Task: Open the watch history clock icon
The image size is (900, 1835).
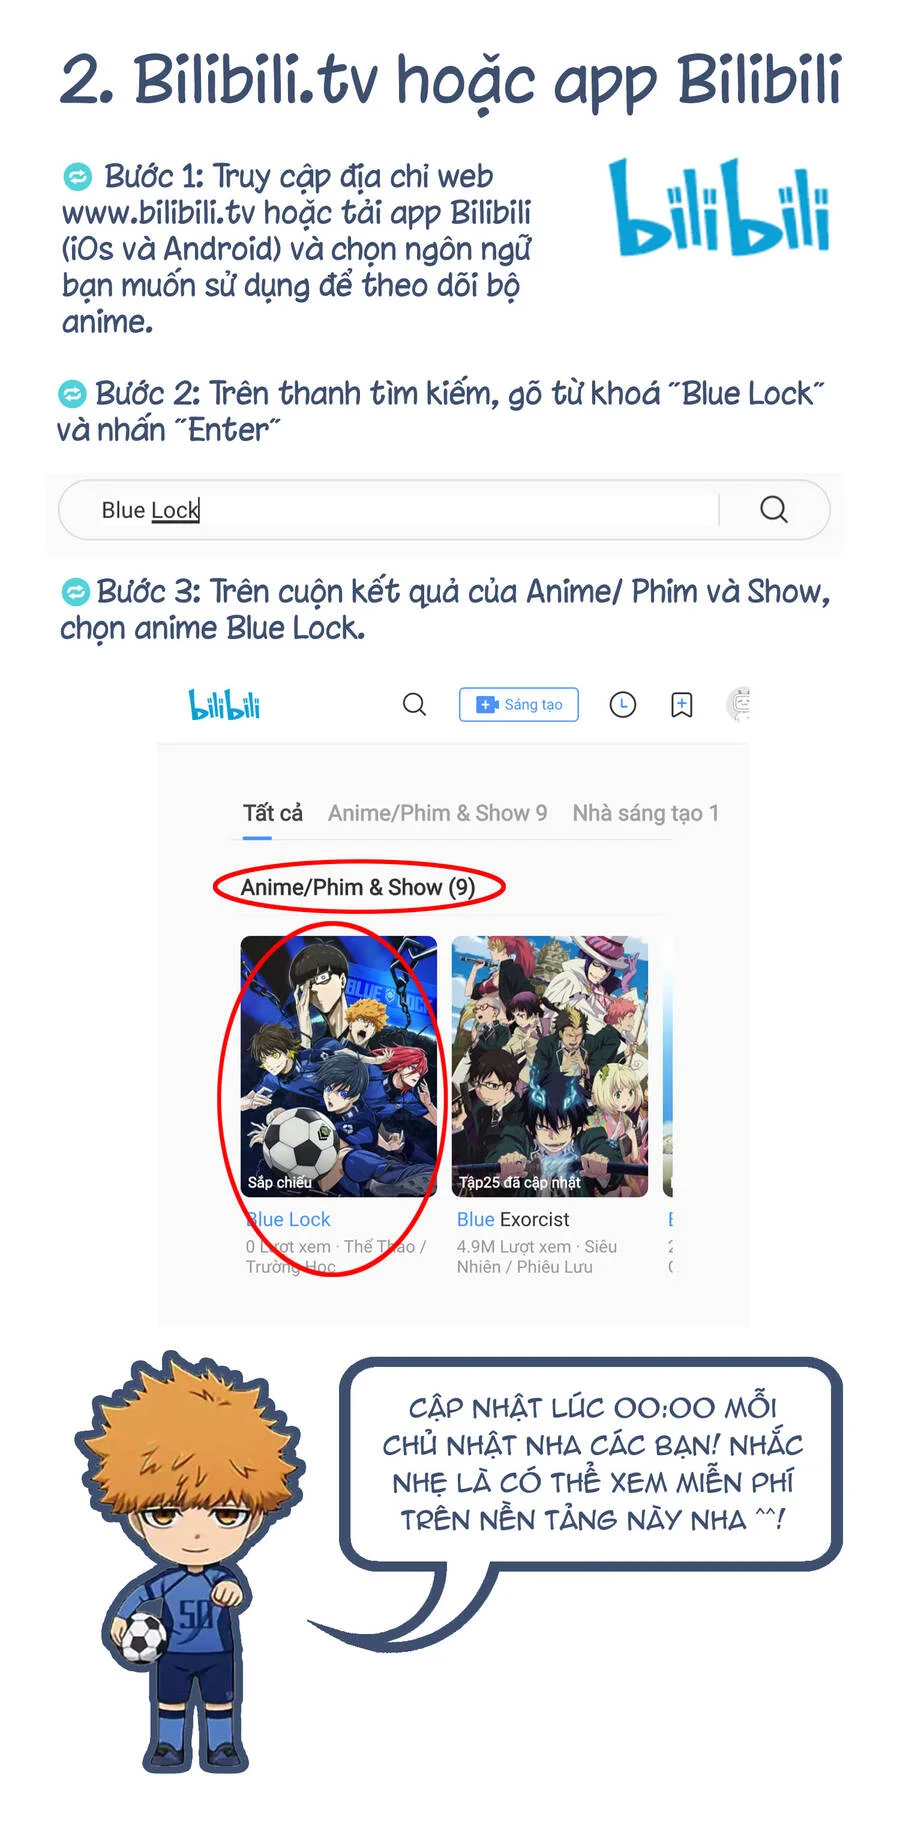Action: (623, 705)
